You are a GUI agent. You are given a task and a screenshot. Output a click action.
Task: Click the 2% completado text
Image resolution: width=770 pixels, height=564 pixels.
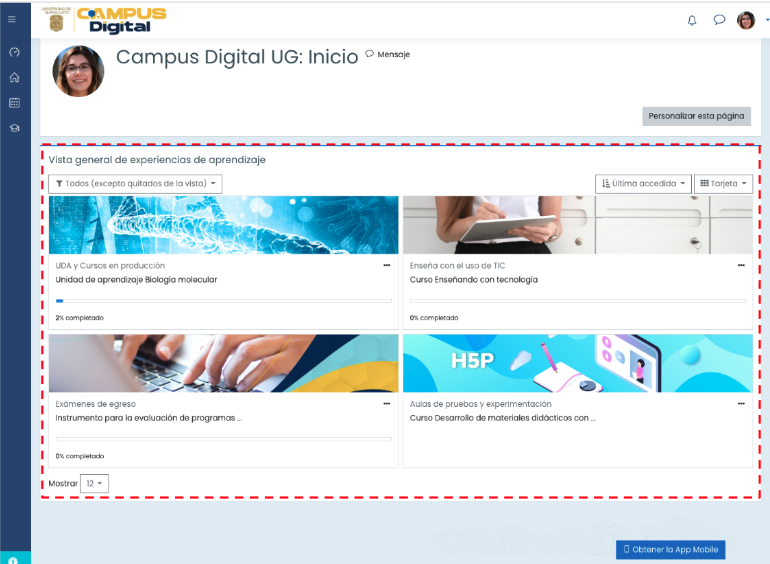click(x=80, y=318)
